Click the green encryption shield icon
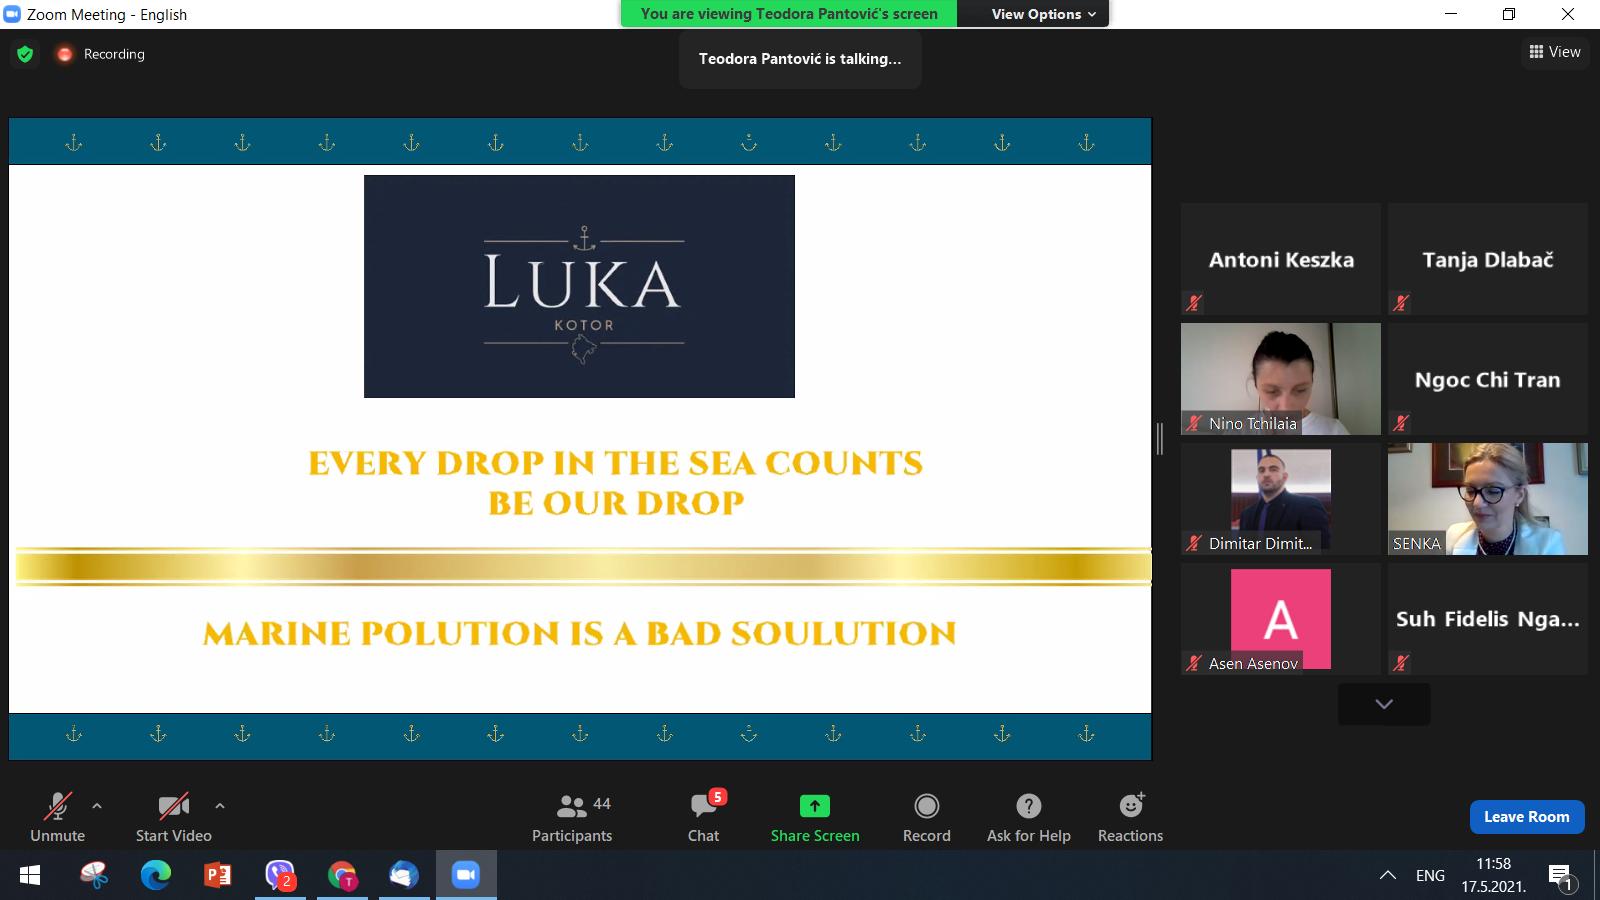Screen dimensions: 1600x900 point(25,54)
